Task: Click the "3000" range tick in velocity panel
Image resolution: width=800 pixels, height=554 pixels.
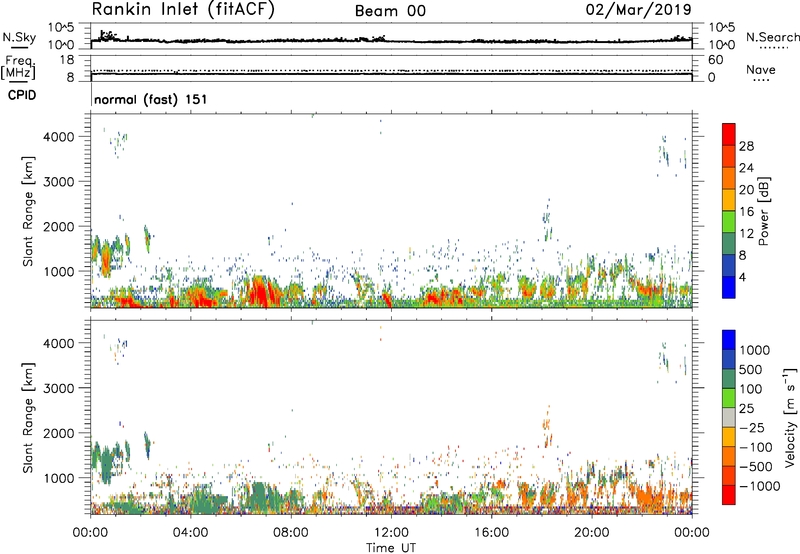Action: pyautogui.click(x=58, y=388)
